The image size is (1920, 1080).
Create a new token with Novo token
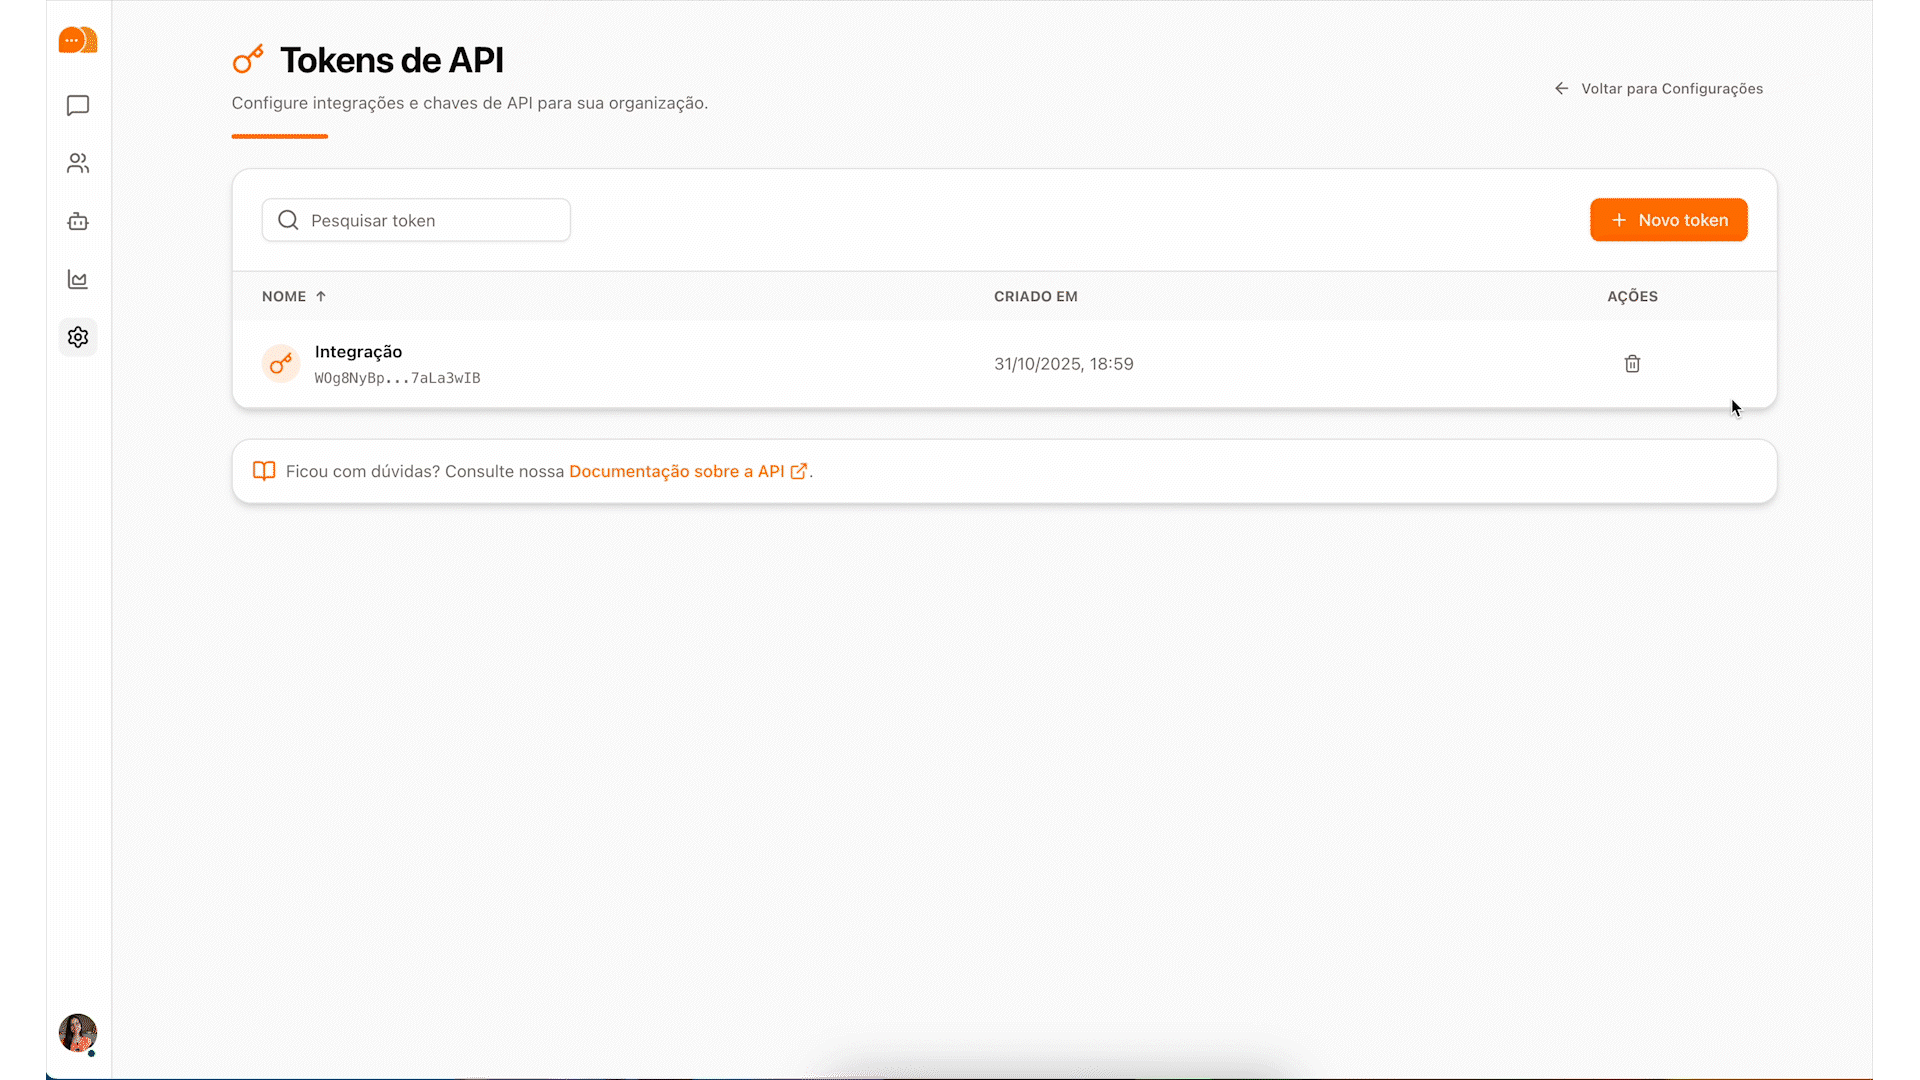pyautogui.click(x=1668, y=220)
